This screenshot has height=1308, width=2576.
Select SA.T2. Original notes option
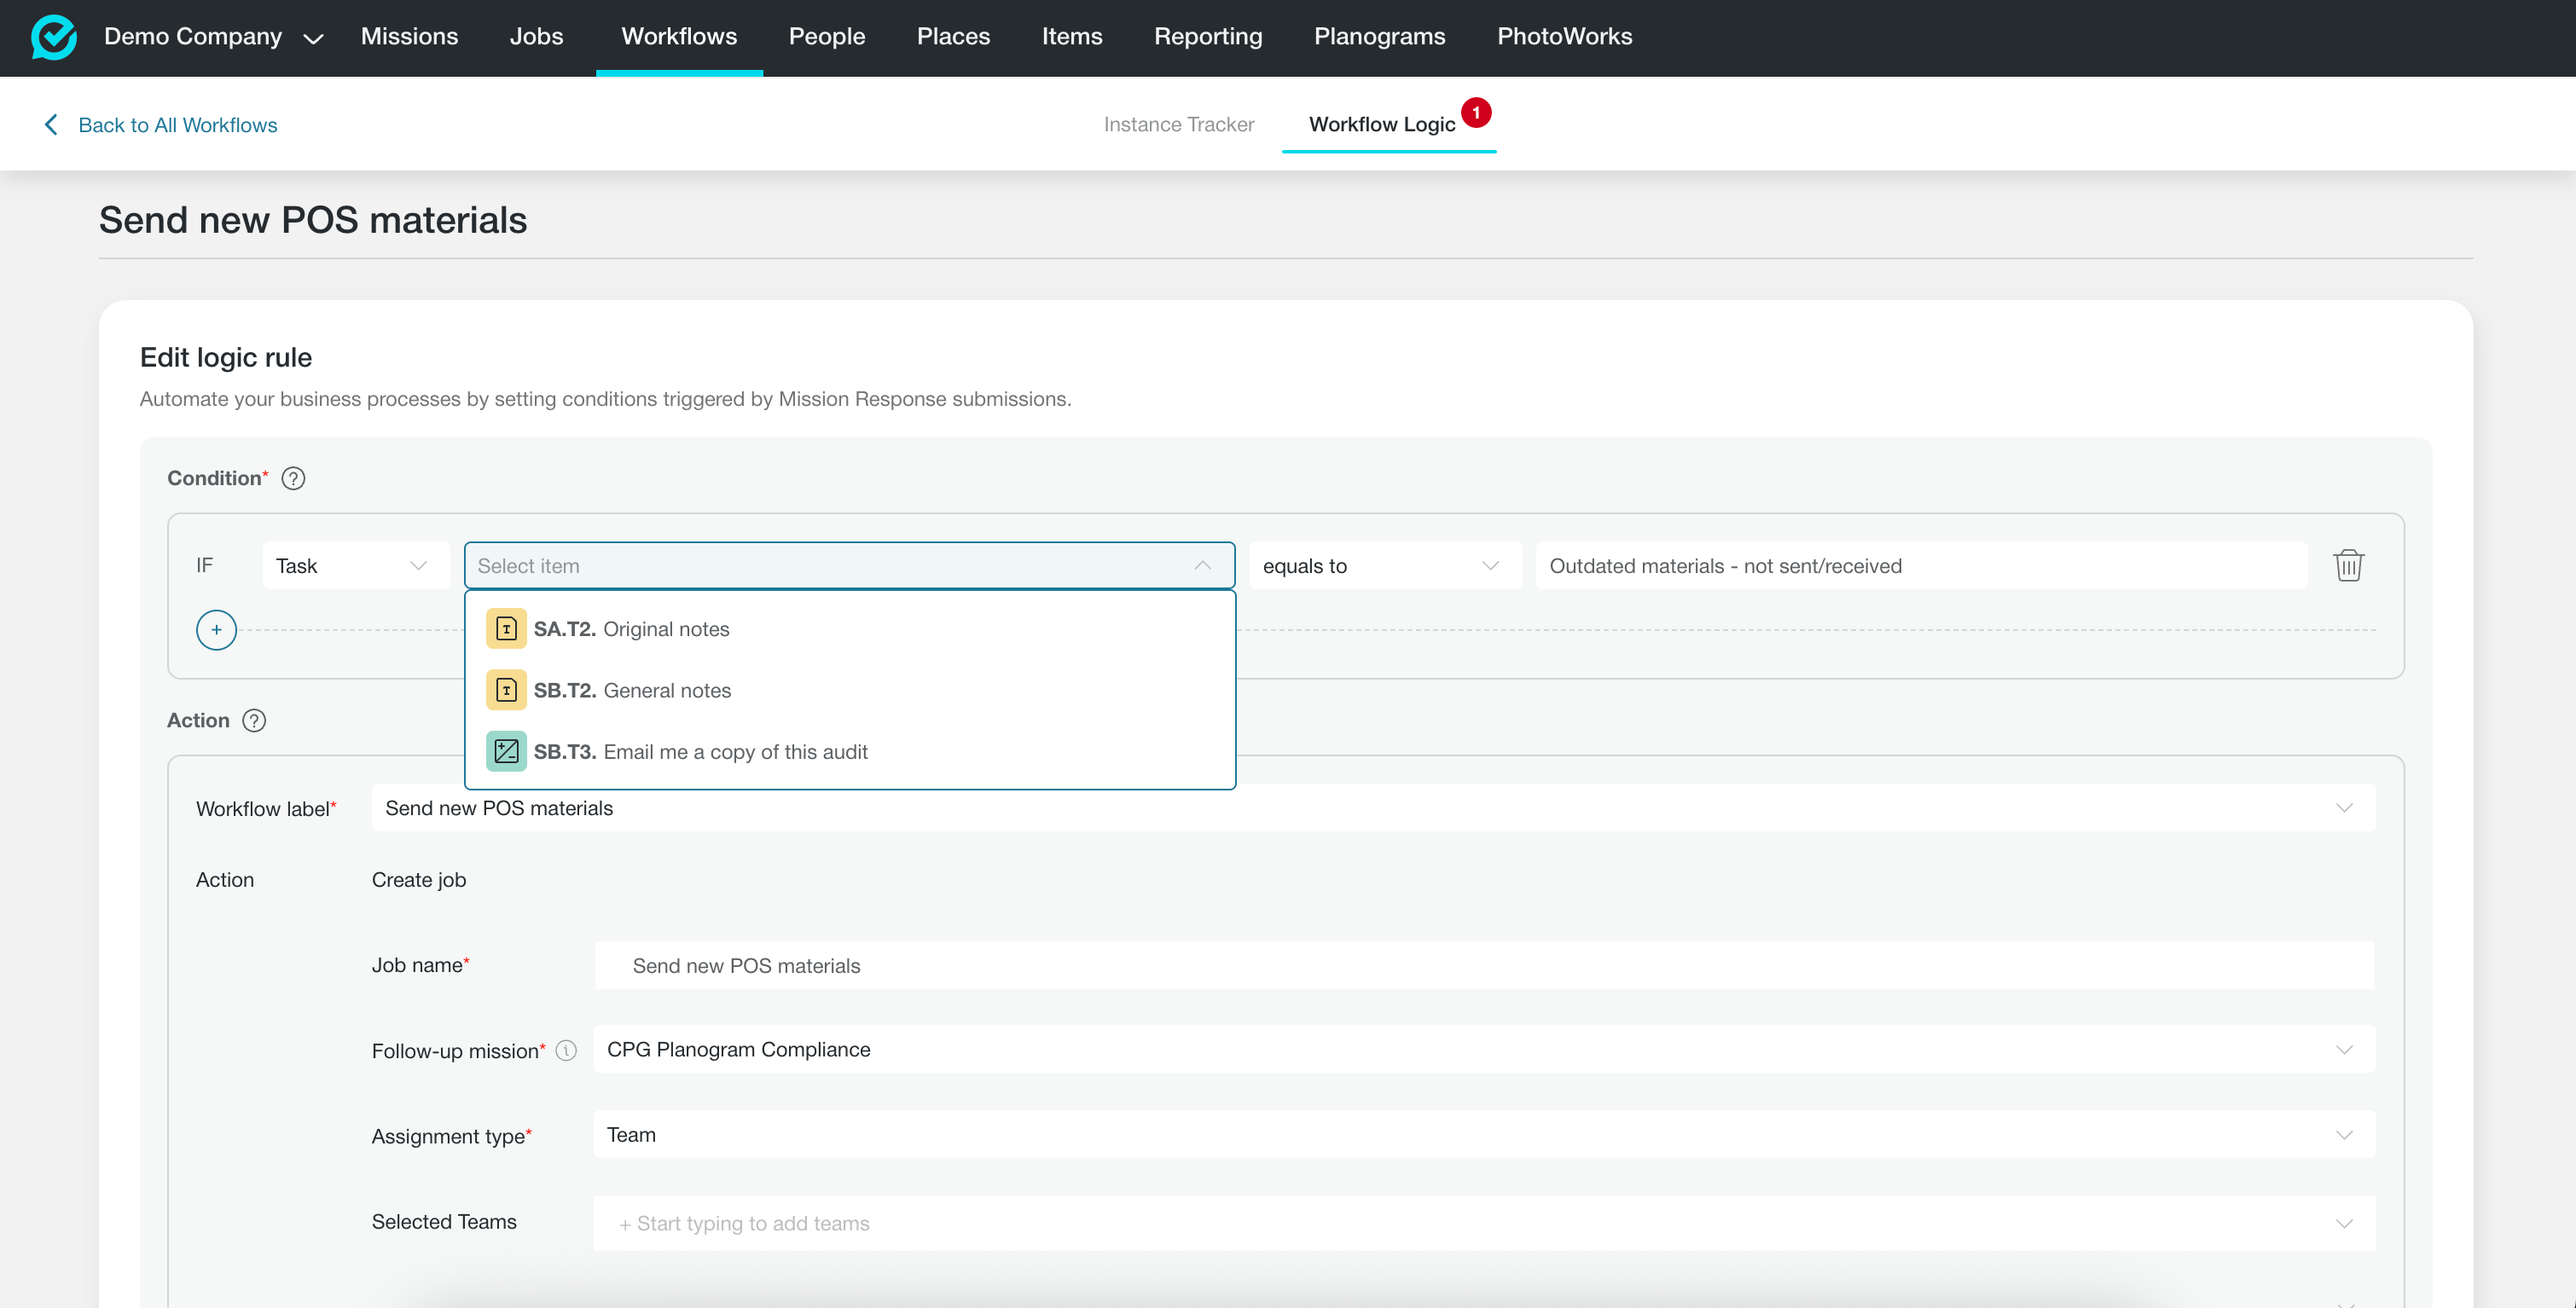(x=850, y=629)
